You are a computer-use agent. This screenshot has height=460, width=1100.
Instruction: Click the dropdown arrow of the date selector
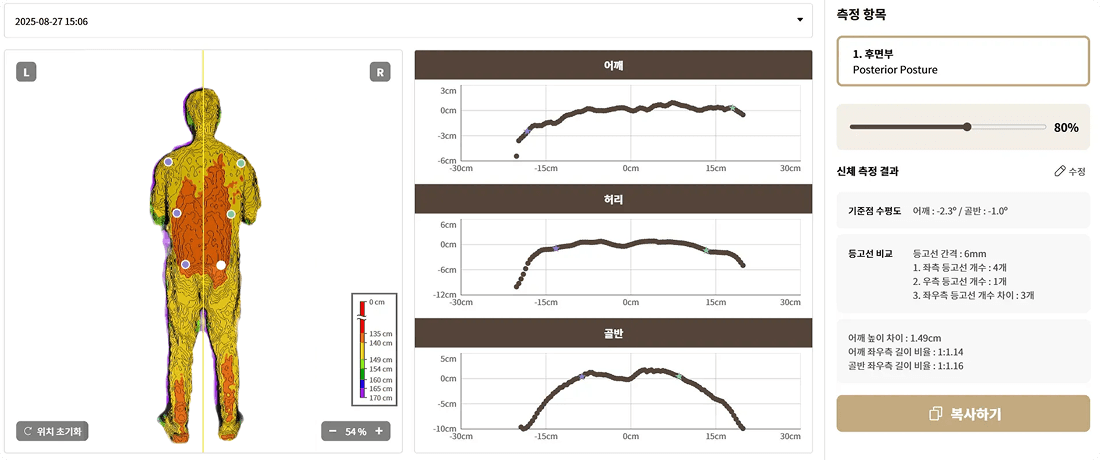[x=799, y=21]
